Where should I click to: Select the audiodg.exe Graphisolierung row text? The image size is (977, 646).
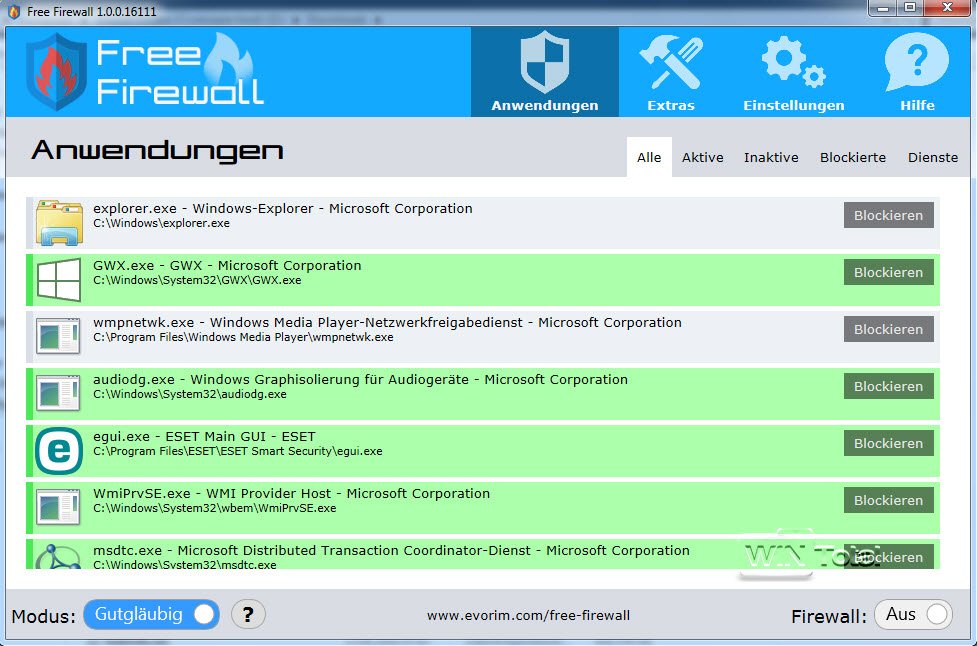pyautogui.click(x=360, y=379)
